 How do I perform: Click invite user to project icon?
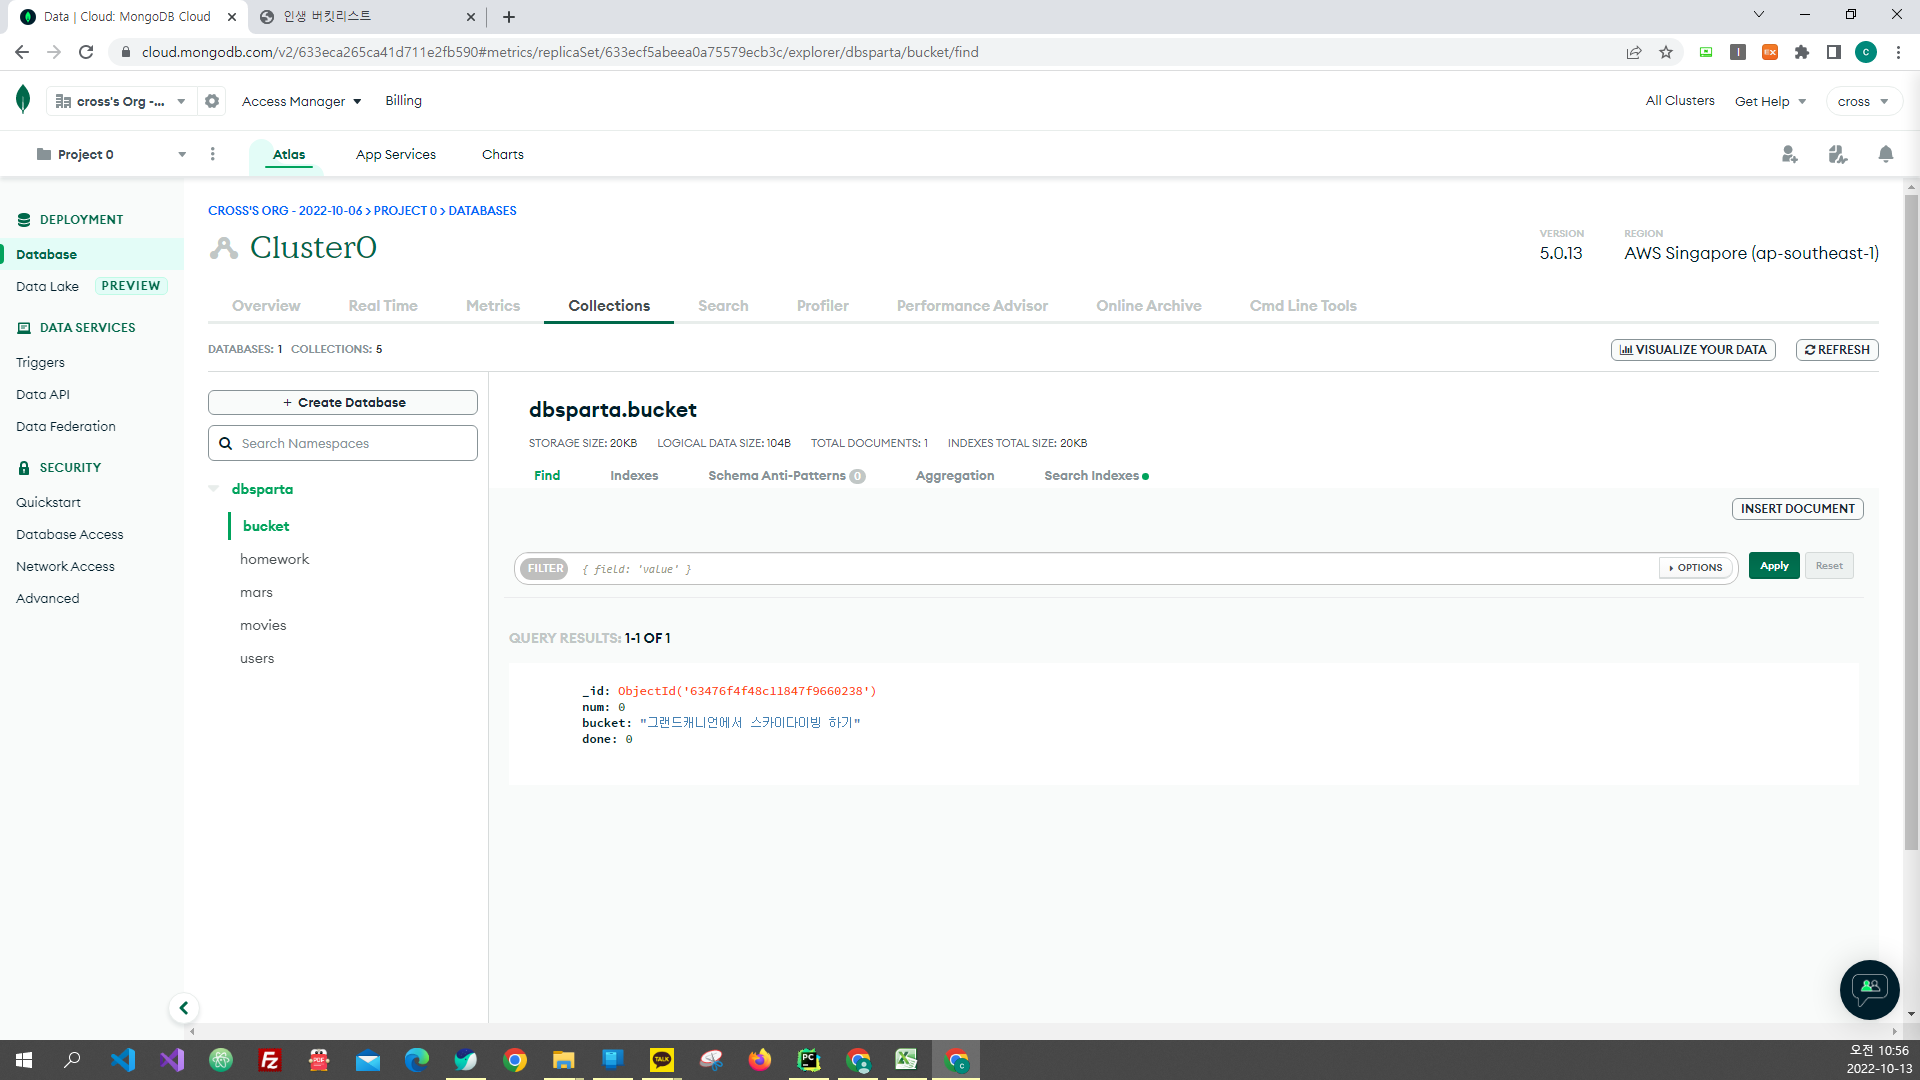pyautogui.click(x=1789, y=154)
